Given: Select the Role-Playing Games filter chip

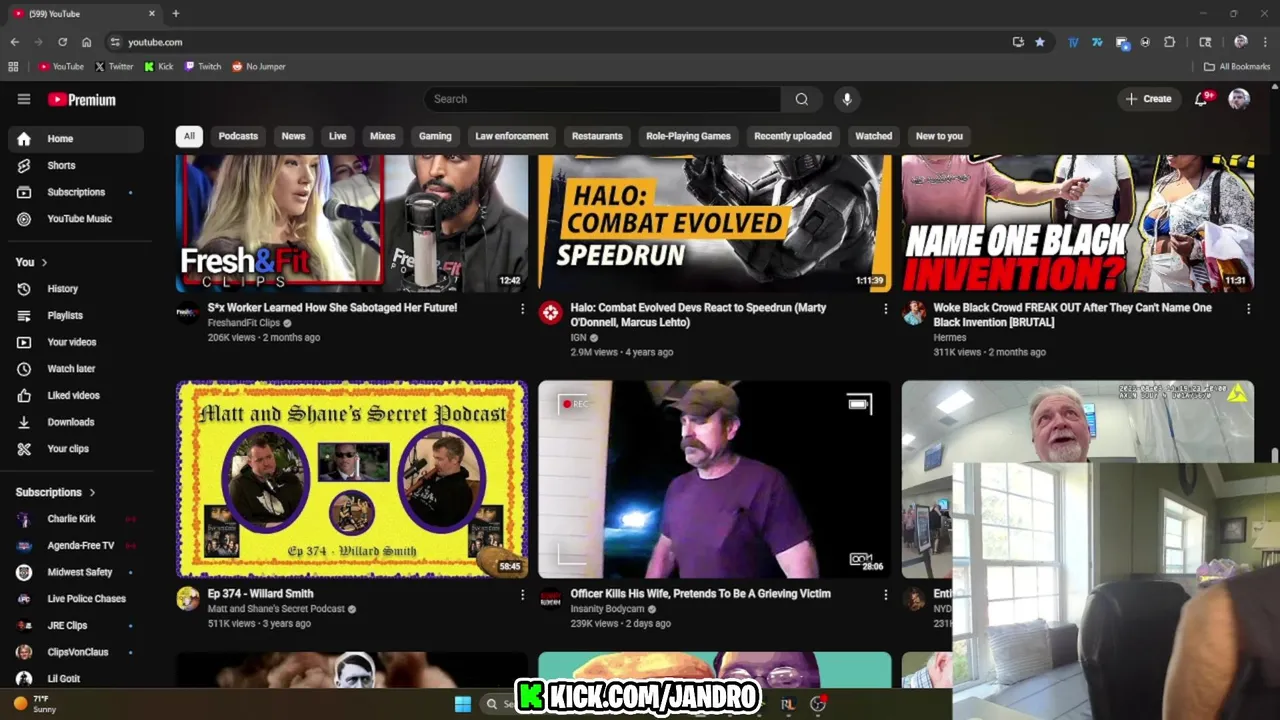Looking at the screenshot, I should [x=688, y=136].
